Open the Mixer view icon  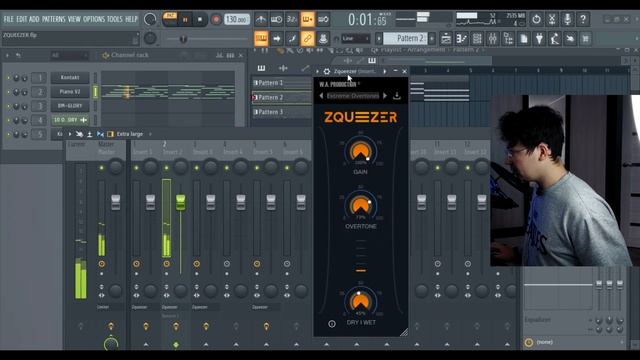coord(493,39)
